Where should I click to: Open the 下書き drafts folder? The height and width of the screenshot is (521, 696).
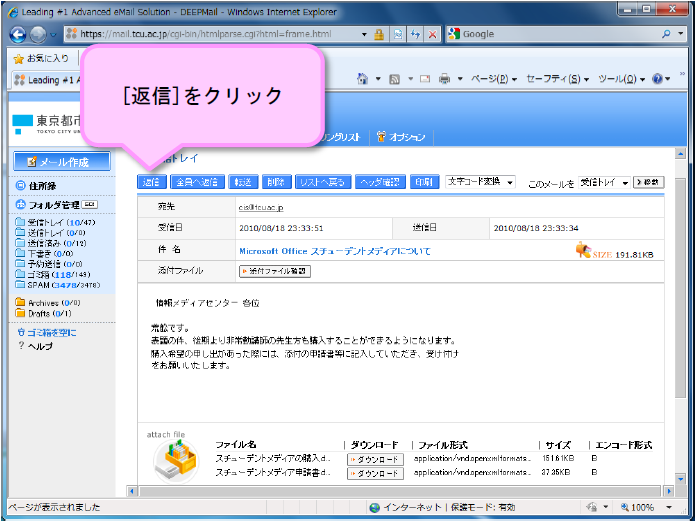(44, 253)
